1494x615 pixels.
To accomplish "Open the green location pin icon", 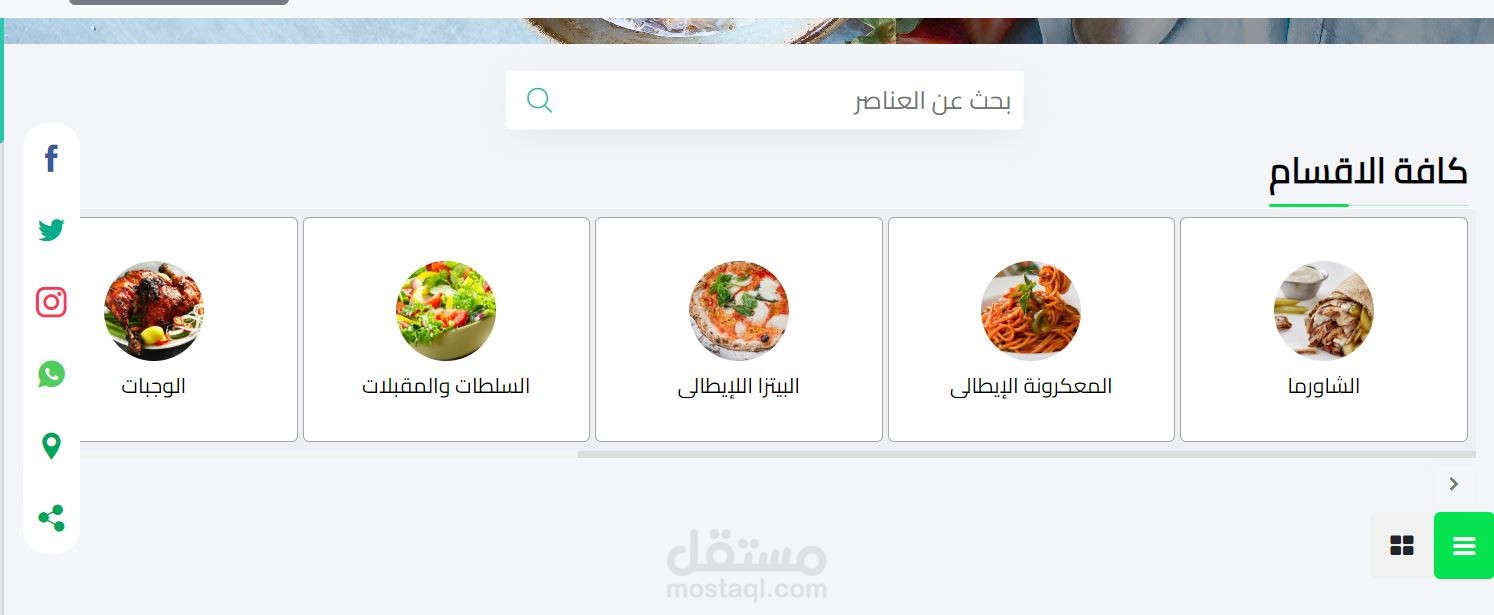I will tap(51, 446).
